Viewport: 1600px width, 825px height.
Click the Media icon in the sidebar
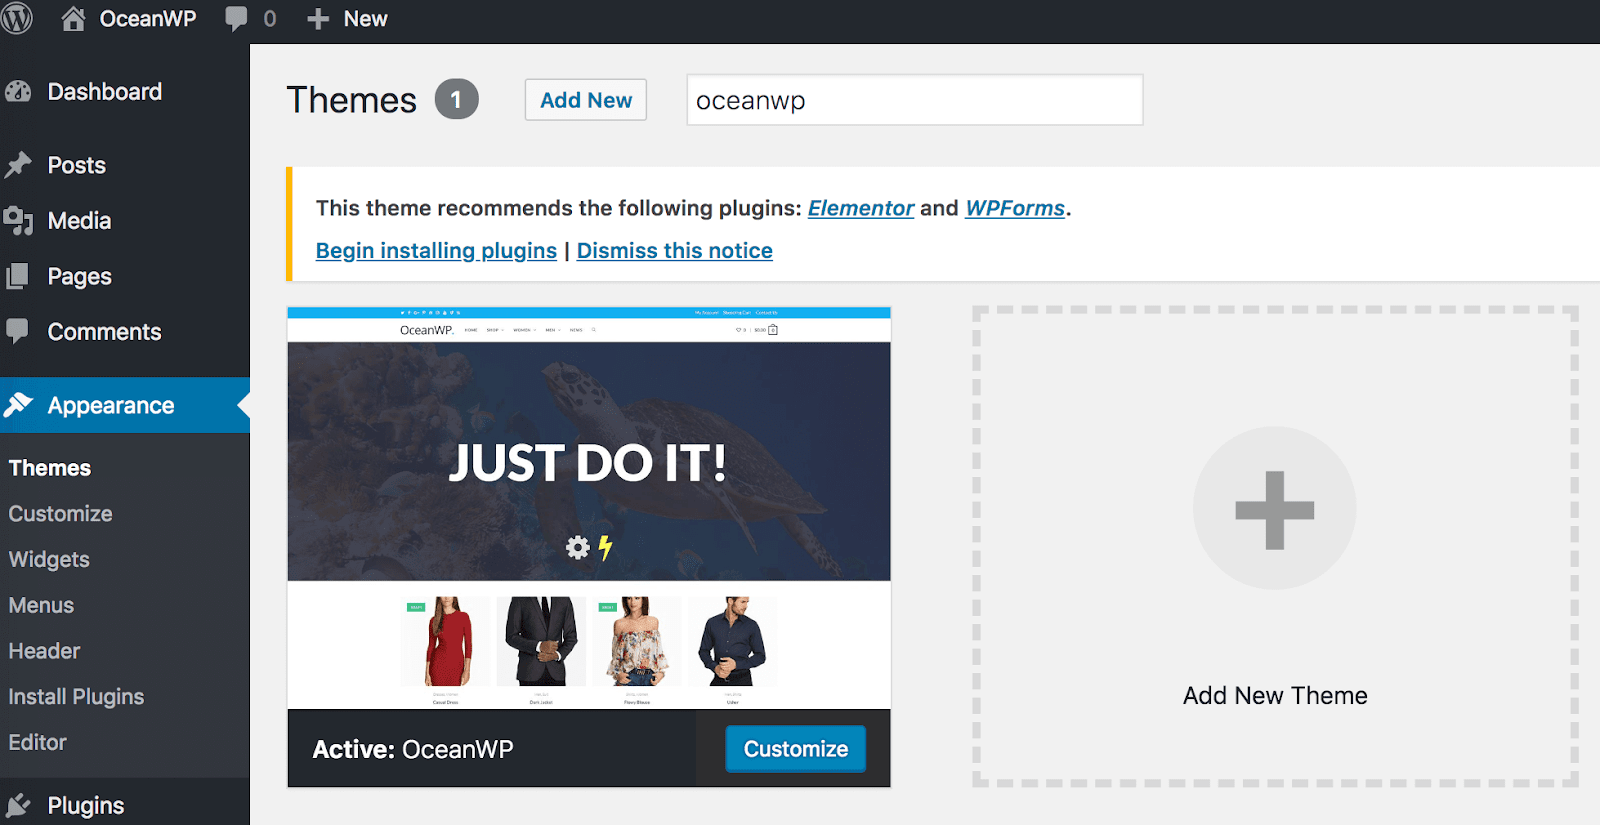(x=18, y=221)
